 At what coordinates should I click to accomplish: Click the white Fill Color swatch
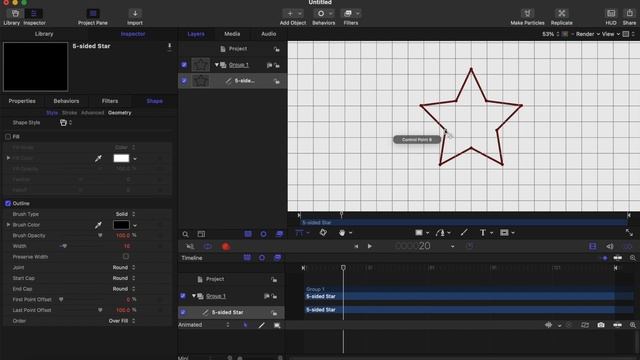click(121, 158)
